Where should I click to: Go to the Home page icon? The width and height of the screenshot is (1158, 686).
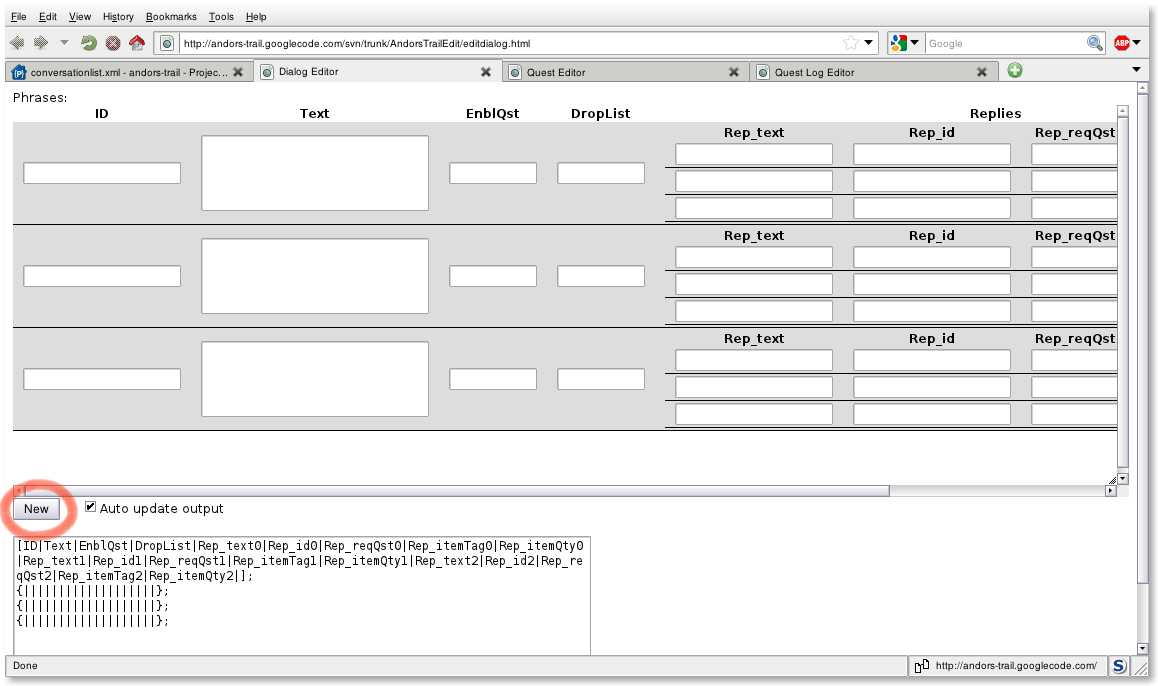pos(136,43)
